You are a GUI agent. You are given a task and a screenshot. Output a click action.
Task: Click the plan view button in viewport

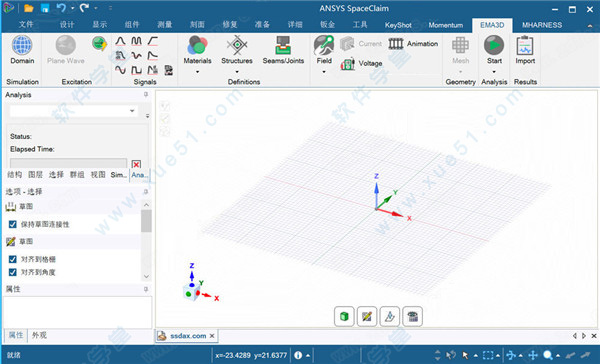click(x=412, y=317)
